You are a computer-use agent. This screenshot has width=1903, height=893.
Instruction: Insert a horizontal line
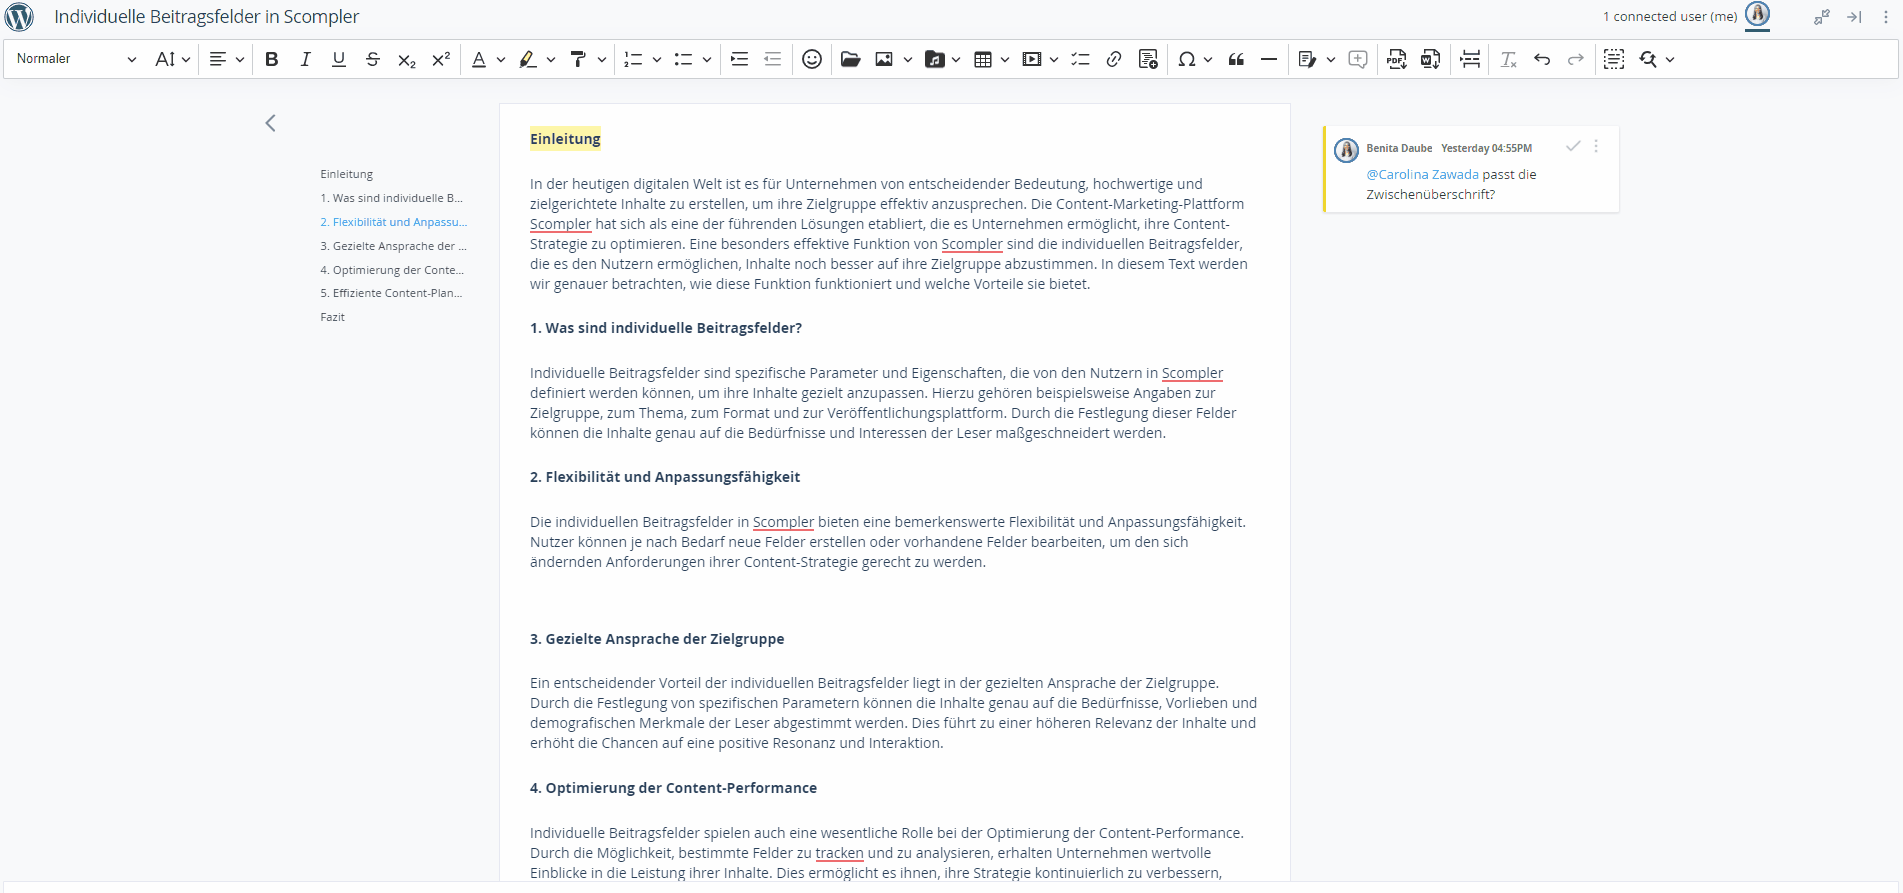pos(1269,59)
